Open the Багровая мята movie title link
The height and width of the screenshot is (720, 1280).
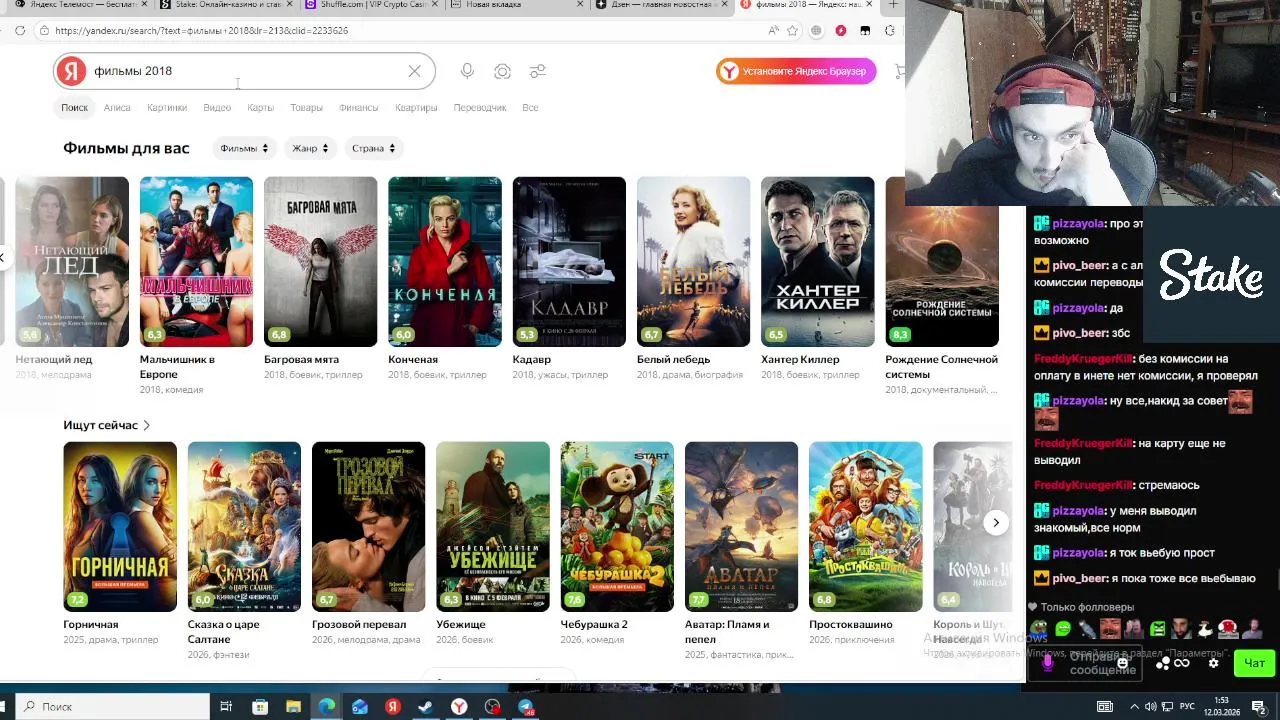301,359
